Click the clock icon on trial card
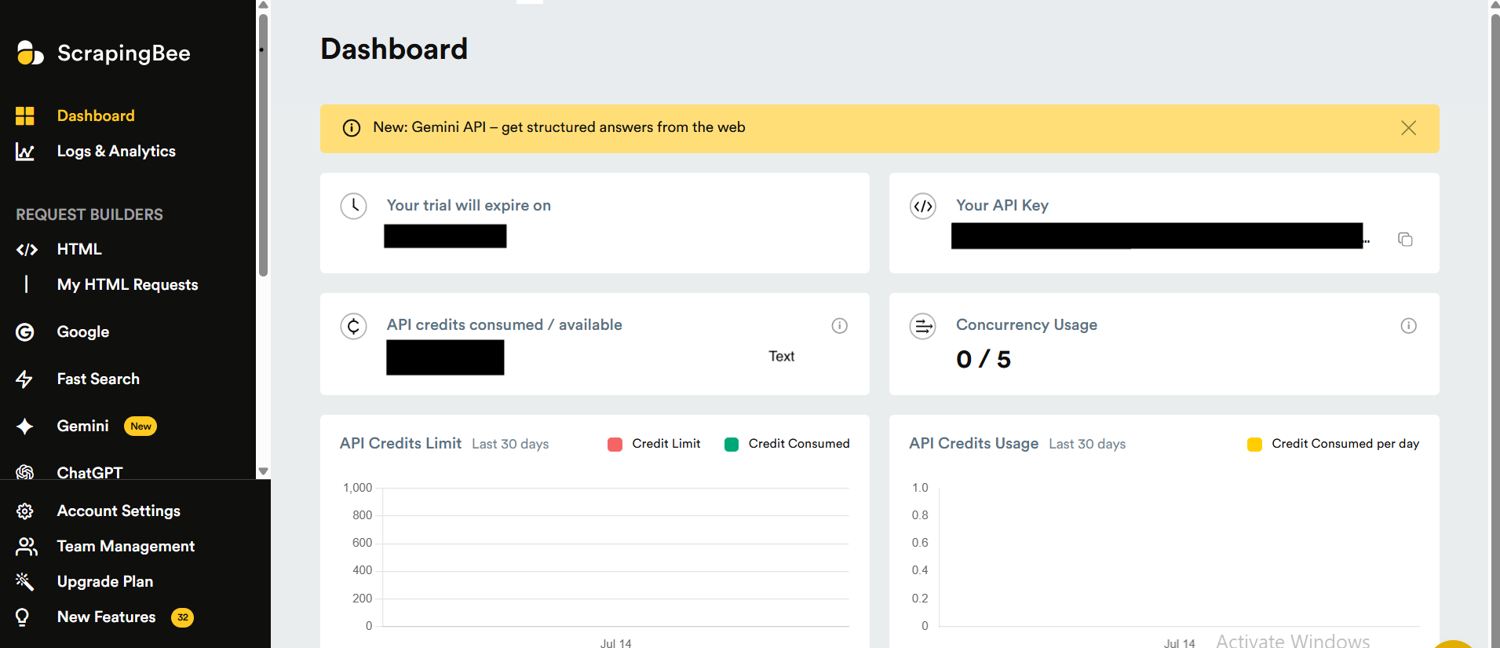Viewport: 1500px width, 648px height. click(353, 206)
